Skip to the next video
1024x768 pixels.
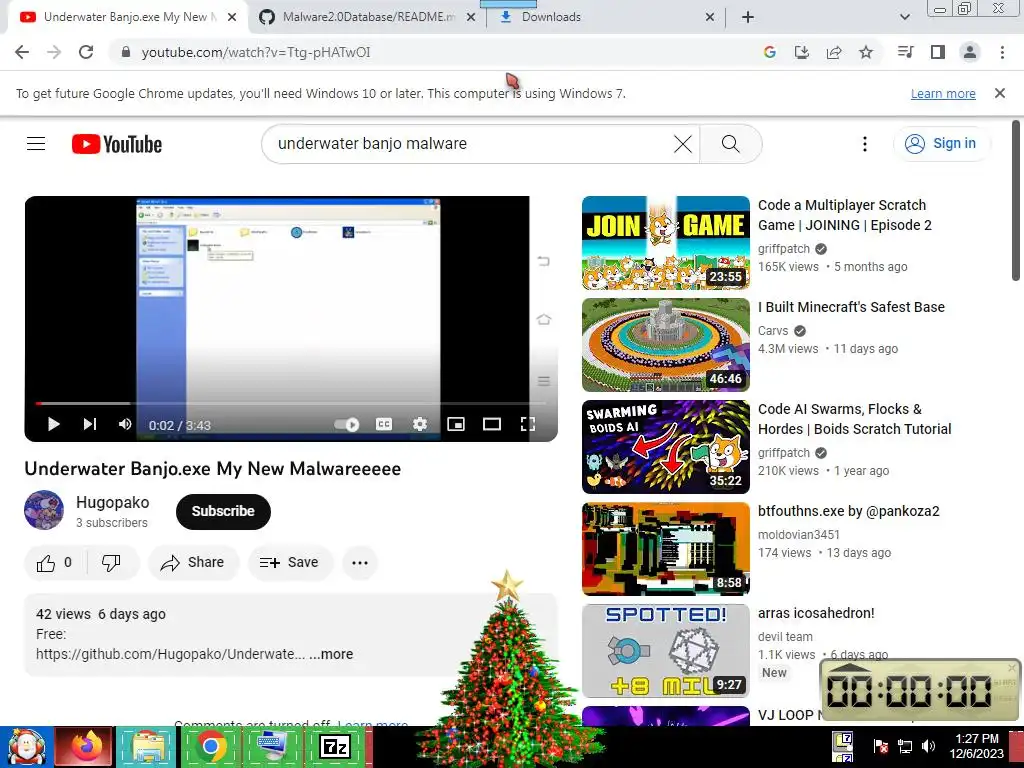tap(90, 424)
